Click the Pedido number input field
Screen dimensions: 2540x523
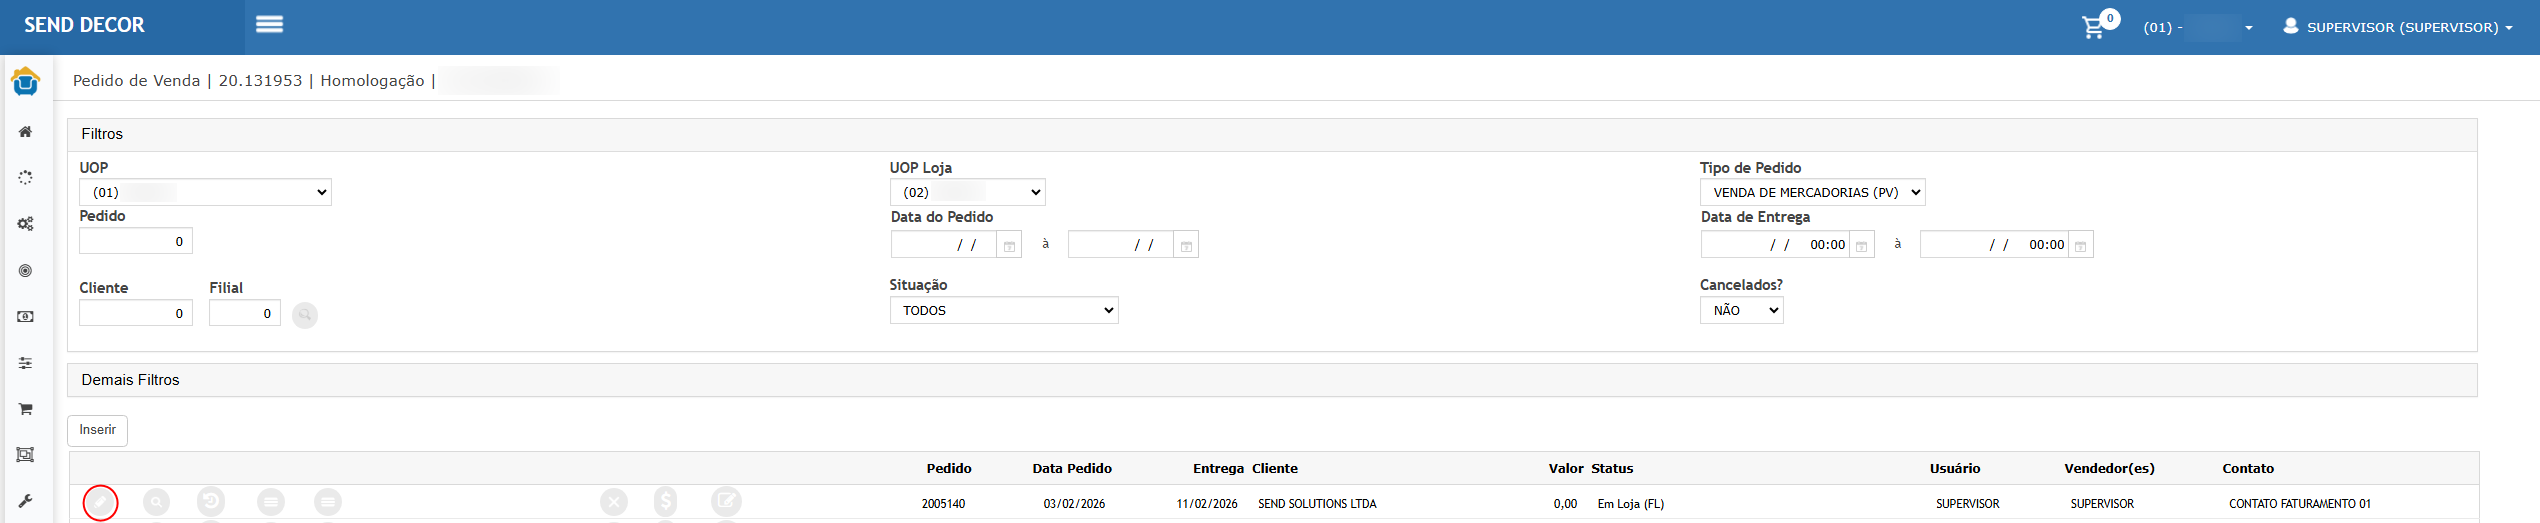click(x=136, y=241)
